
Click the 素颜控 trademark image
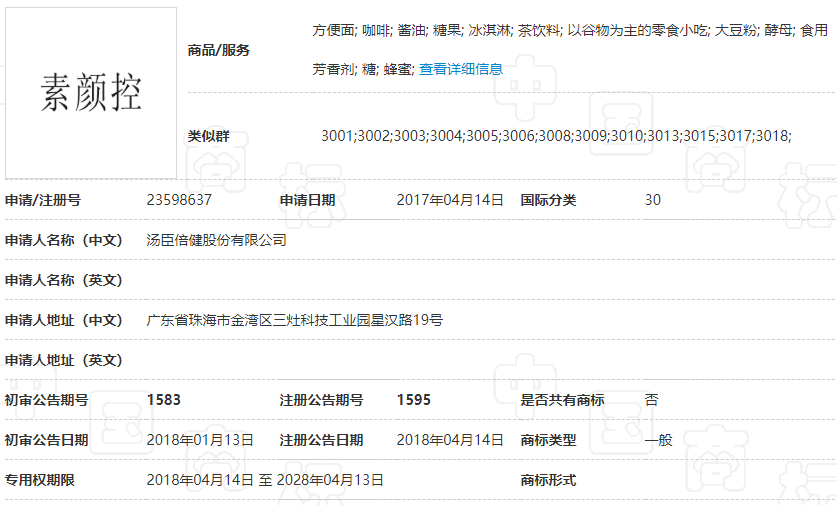tap(91, 93)
